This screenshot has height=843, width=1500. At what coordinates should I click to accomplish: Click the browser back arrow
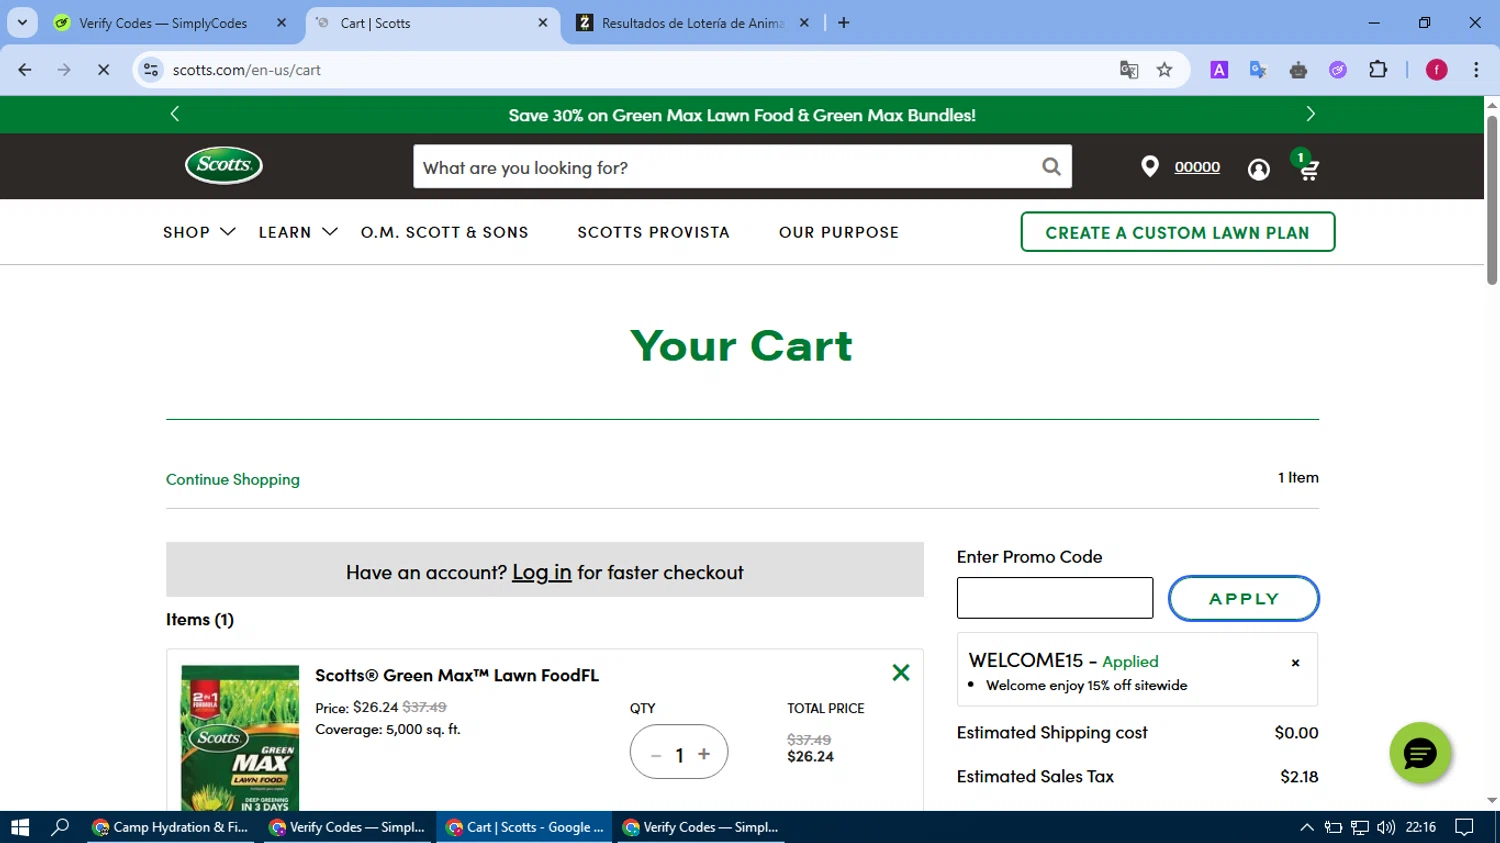click(x=25, y=70)
